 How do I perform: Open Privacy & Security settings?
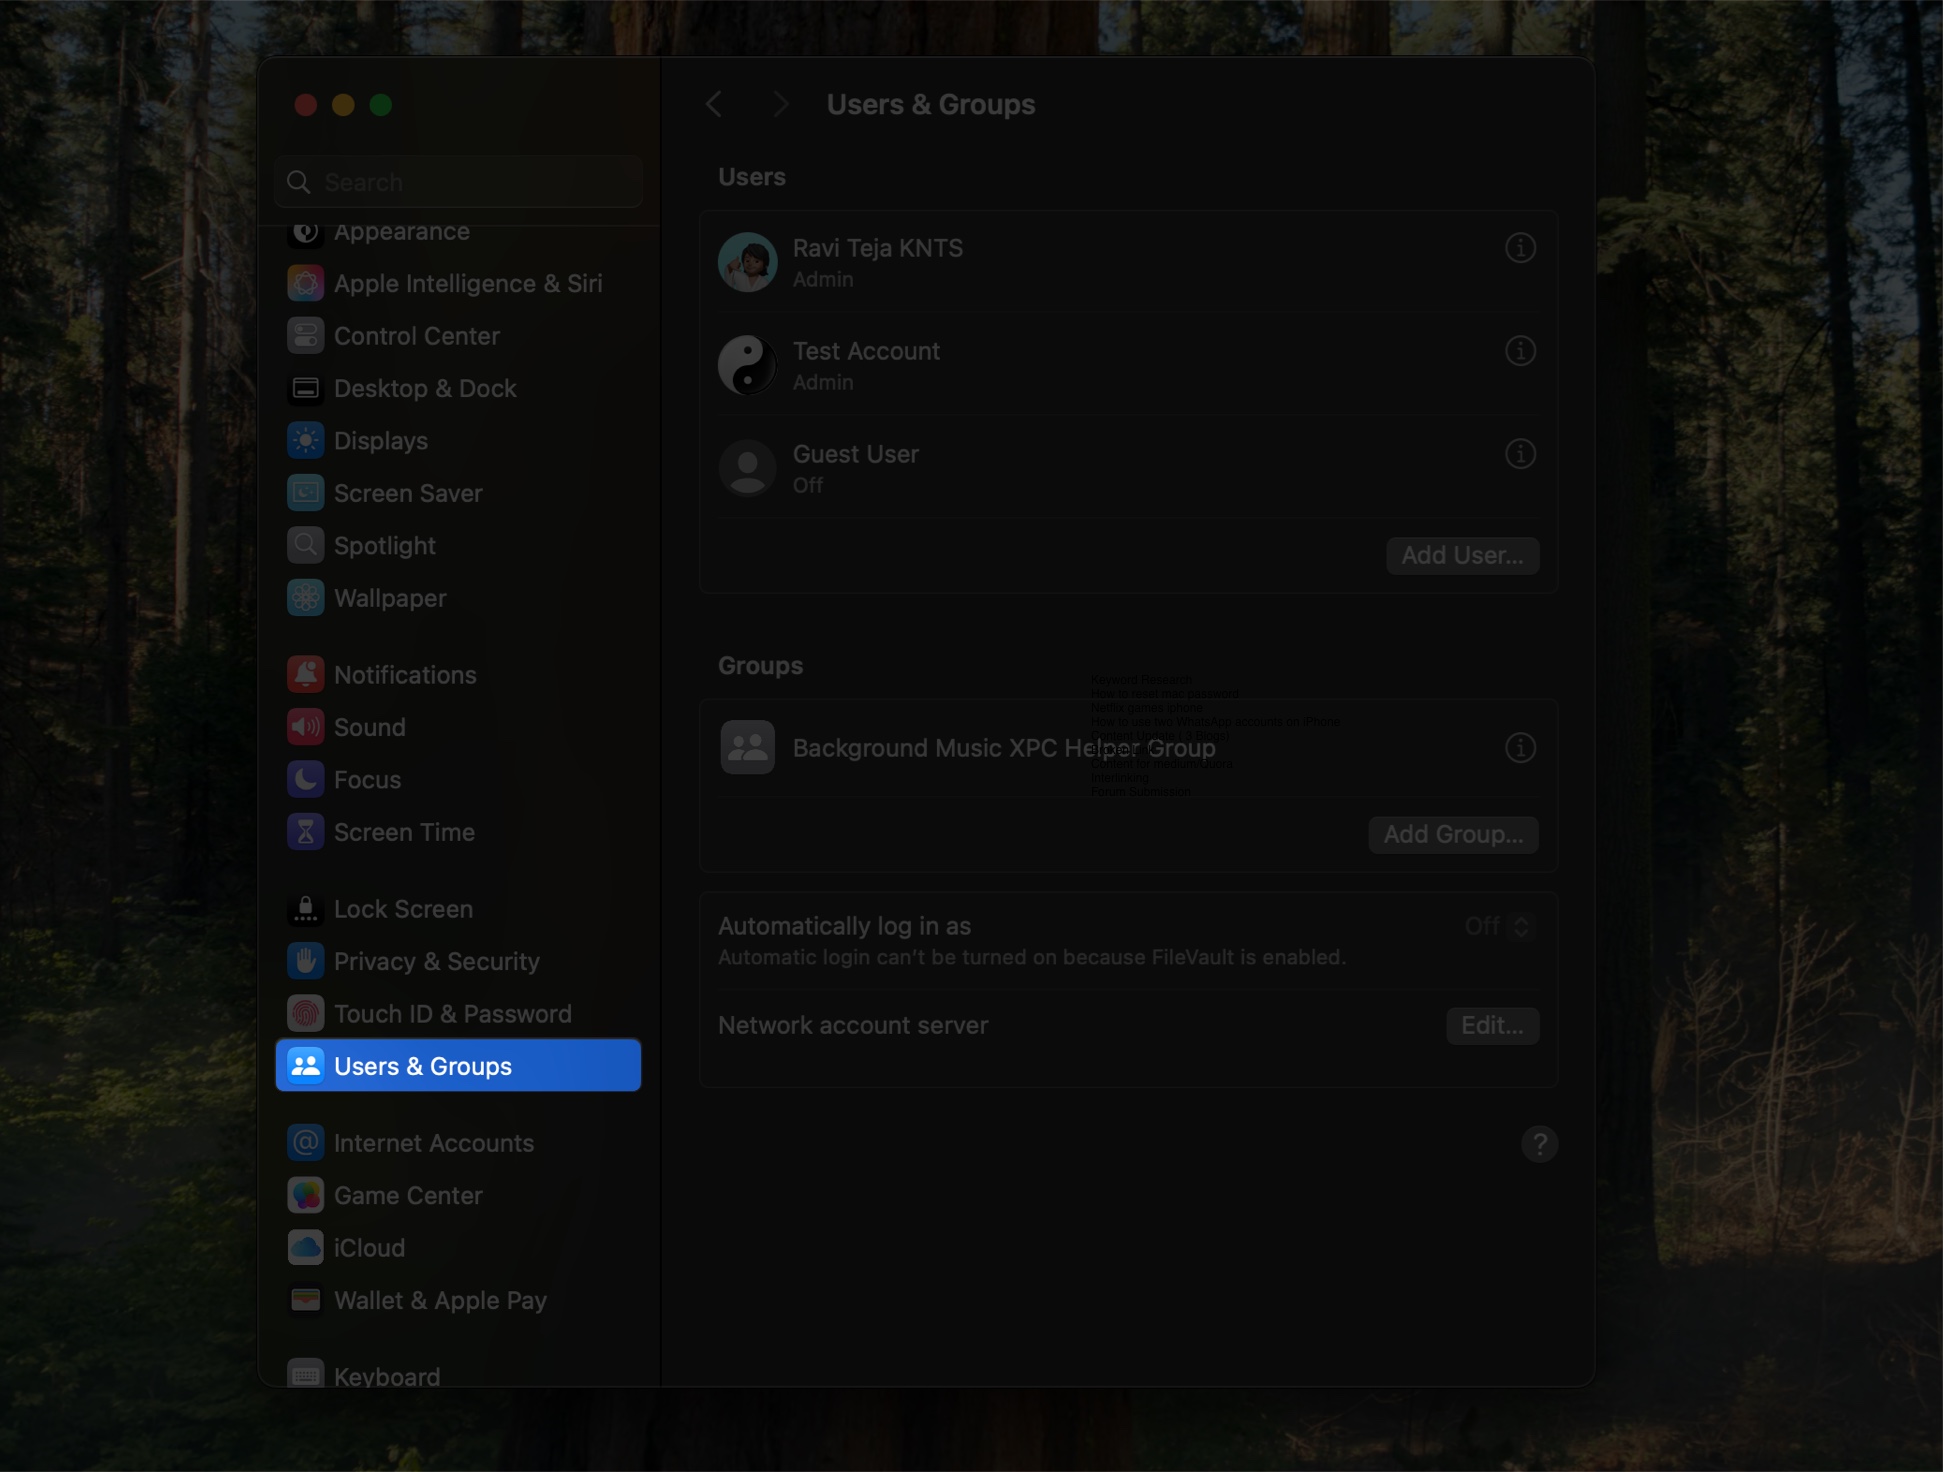(435, 961)
